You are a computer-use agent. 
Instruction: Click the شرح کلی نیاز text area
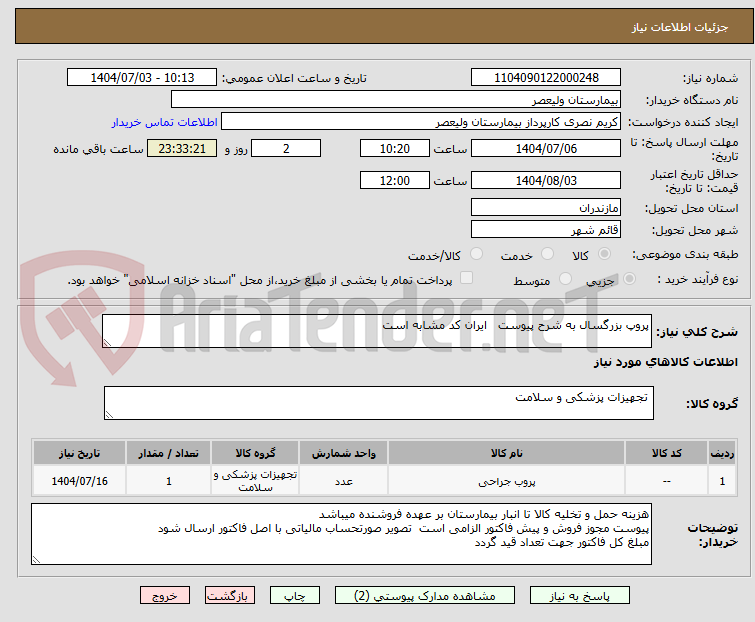pyautogui.click(x=377, y=331)
